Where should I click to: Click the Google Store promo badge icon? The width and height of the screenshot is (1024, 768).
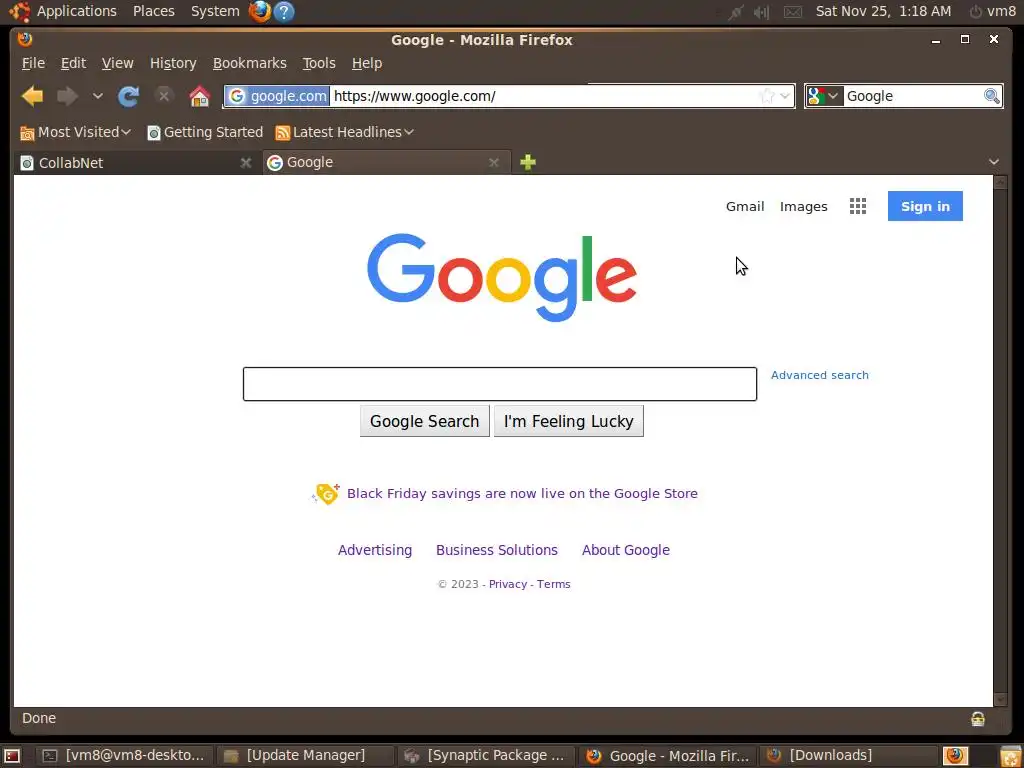[x=326, y=493]
